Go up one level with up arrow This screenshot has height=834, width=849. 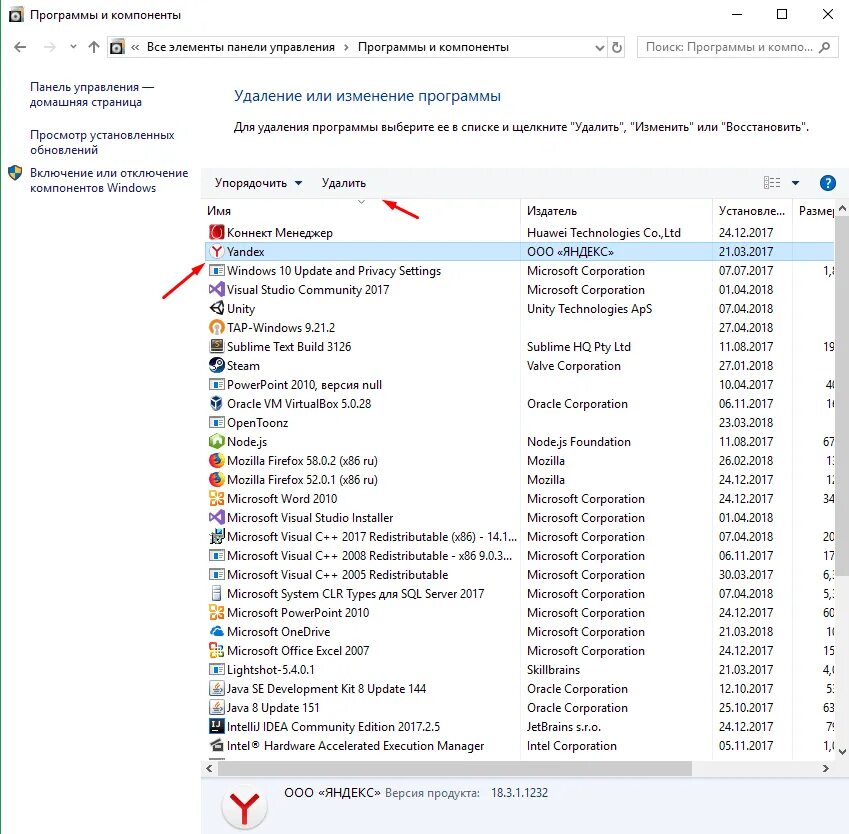tap(94, 47)
